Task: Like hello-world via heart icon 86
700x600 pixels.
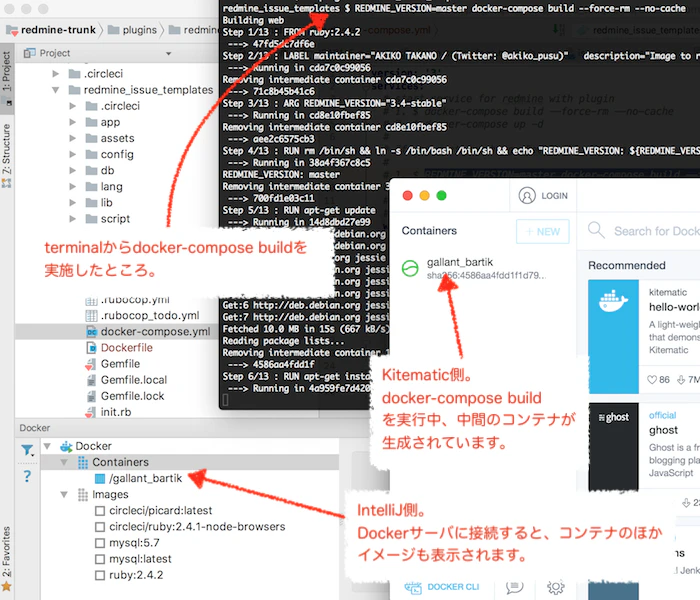Action: coord(652,379)
